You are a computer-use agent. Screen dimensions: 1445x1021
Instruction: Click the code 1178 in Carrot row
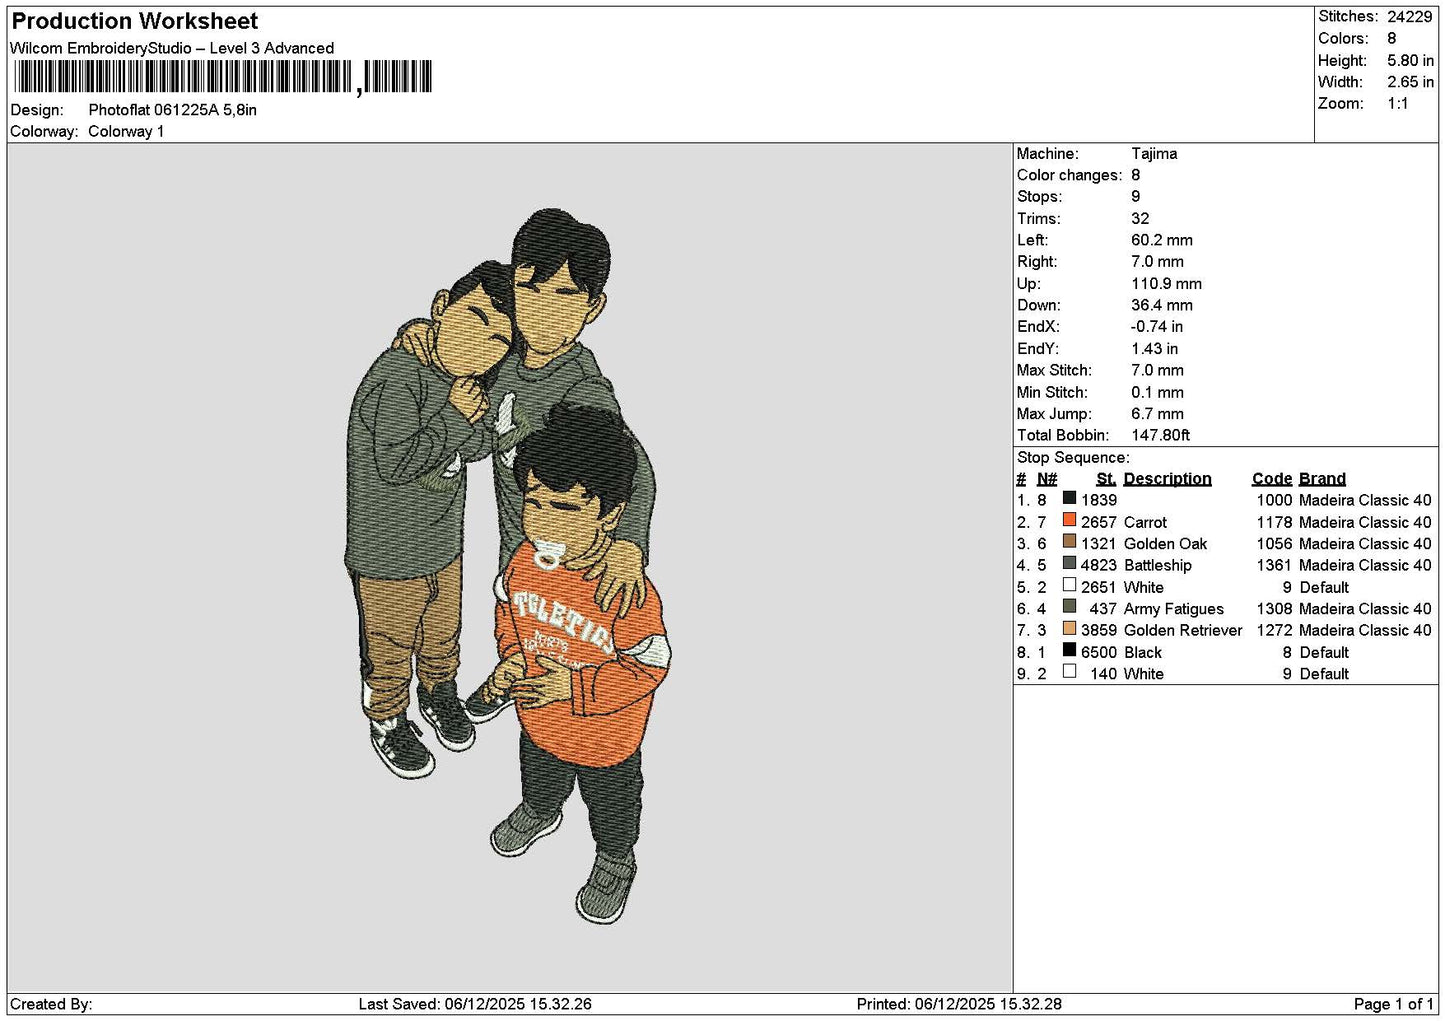tap(1275, 522)
